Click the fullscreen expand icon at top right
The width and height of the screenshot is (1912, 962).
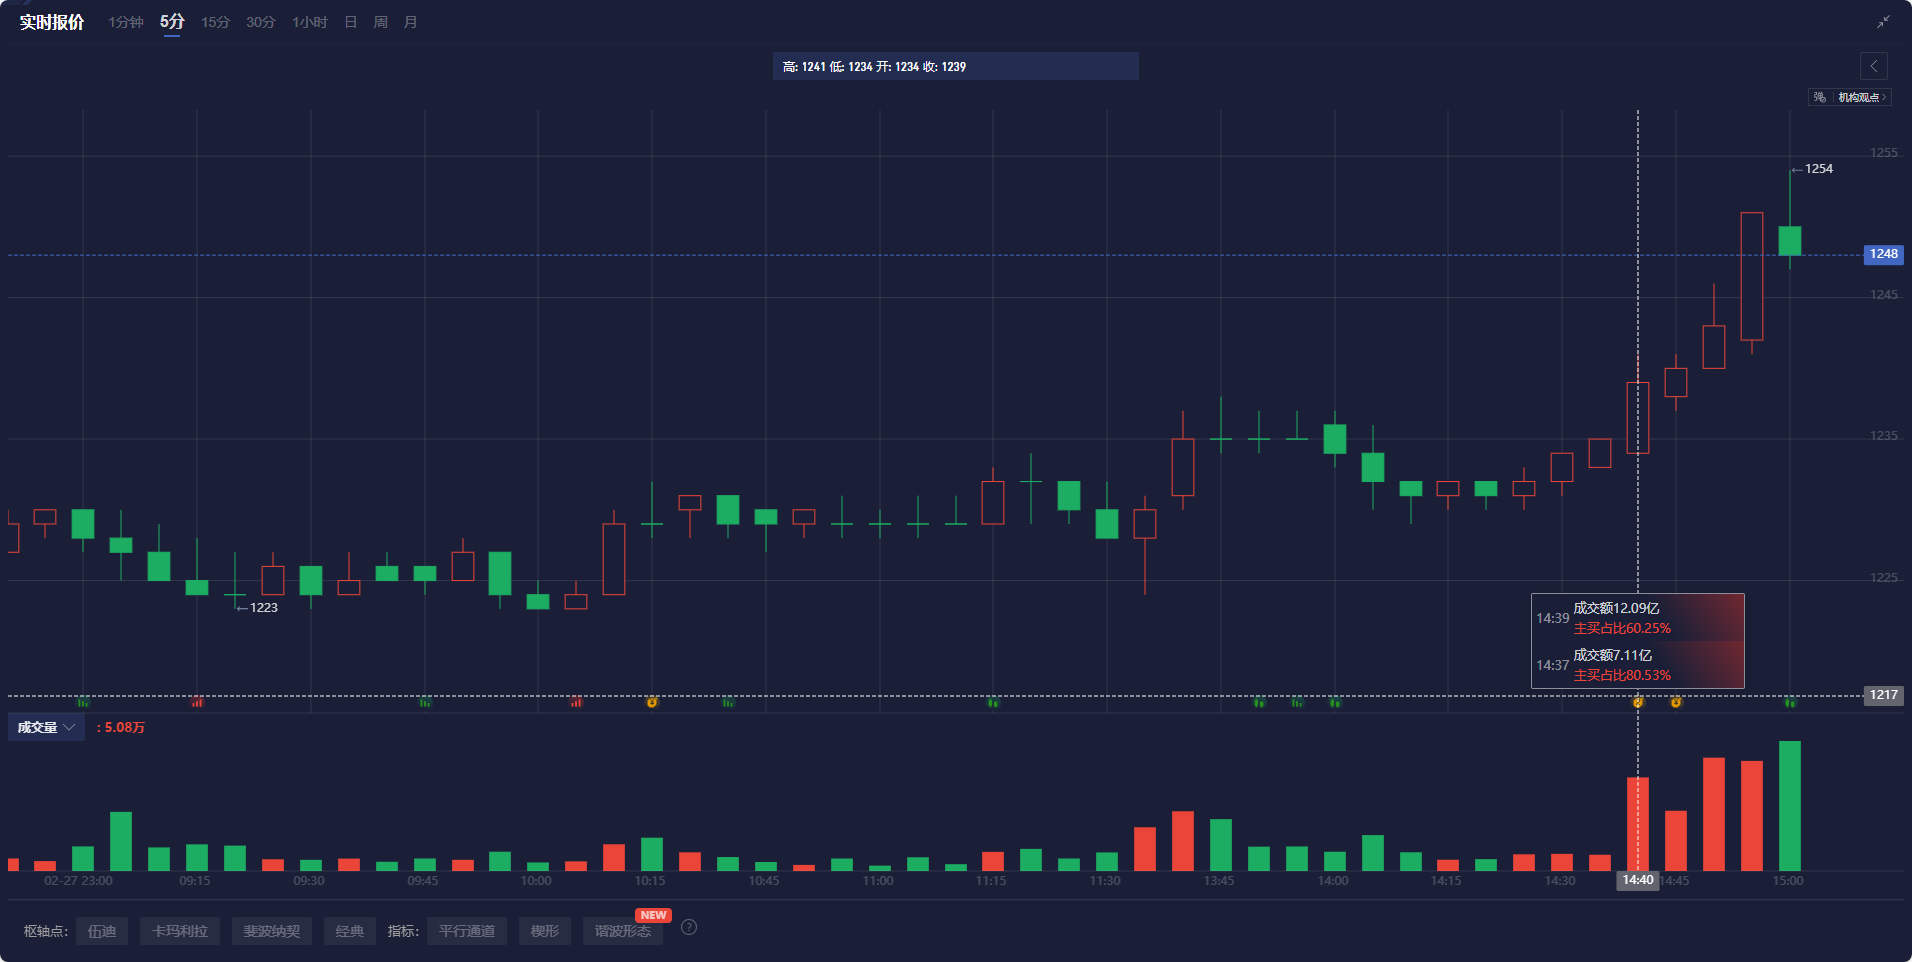tap(1884, 21)
